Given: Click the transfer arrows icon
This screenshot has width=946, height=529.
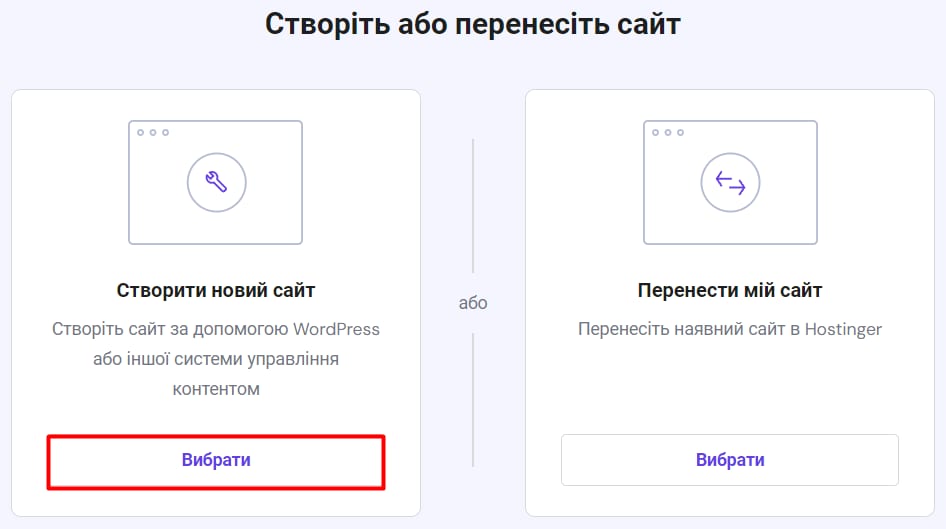Looking at the screenshot, I should 730,181.
